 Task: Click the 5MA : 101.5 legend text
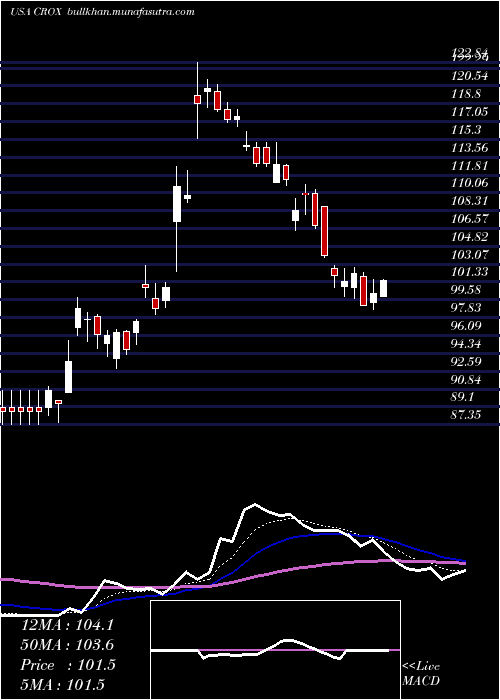coord(62,684)
